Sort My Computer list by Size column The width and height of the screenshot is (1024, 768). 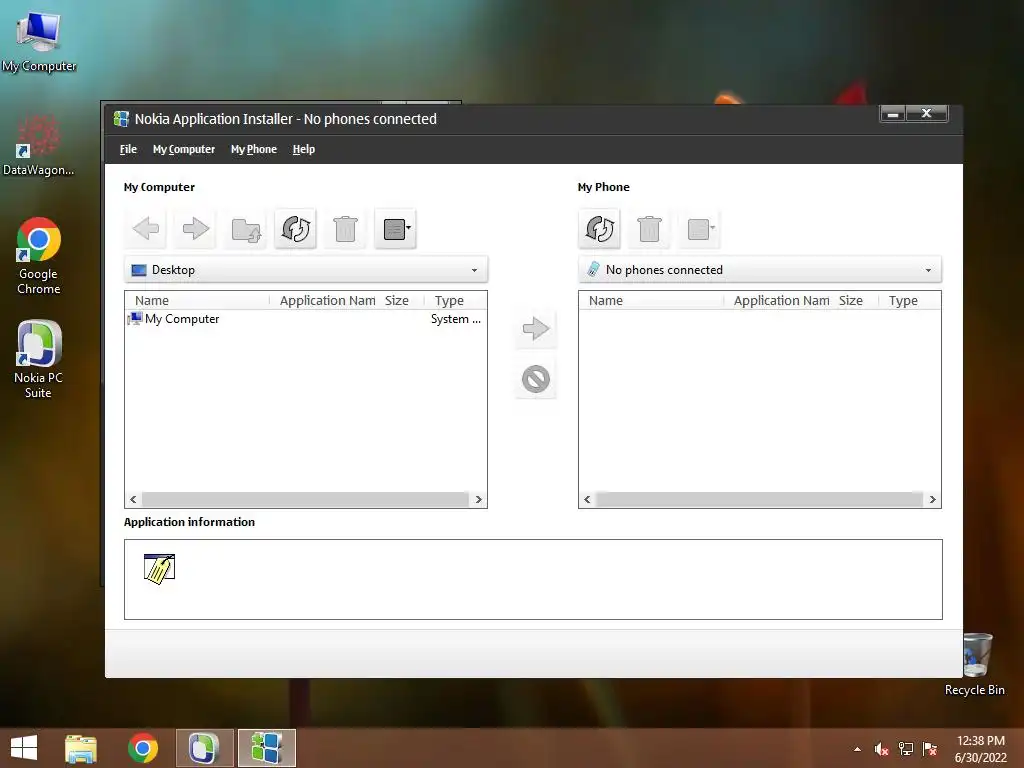(x=401, y=300)
